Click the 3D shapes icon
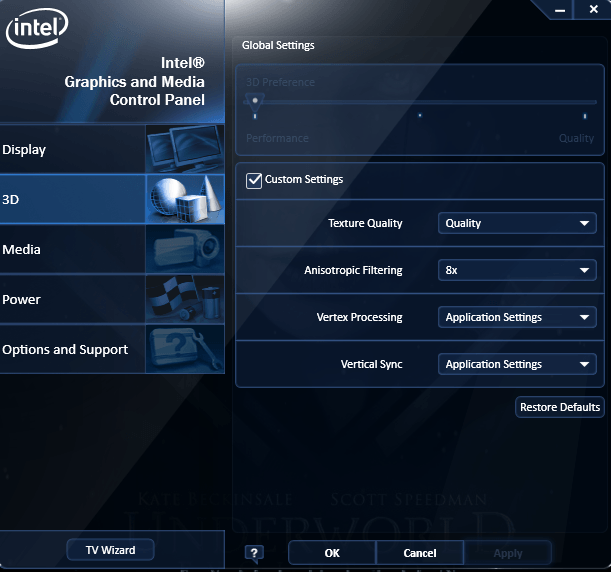Screen dimensions: 611x572 185,199
